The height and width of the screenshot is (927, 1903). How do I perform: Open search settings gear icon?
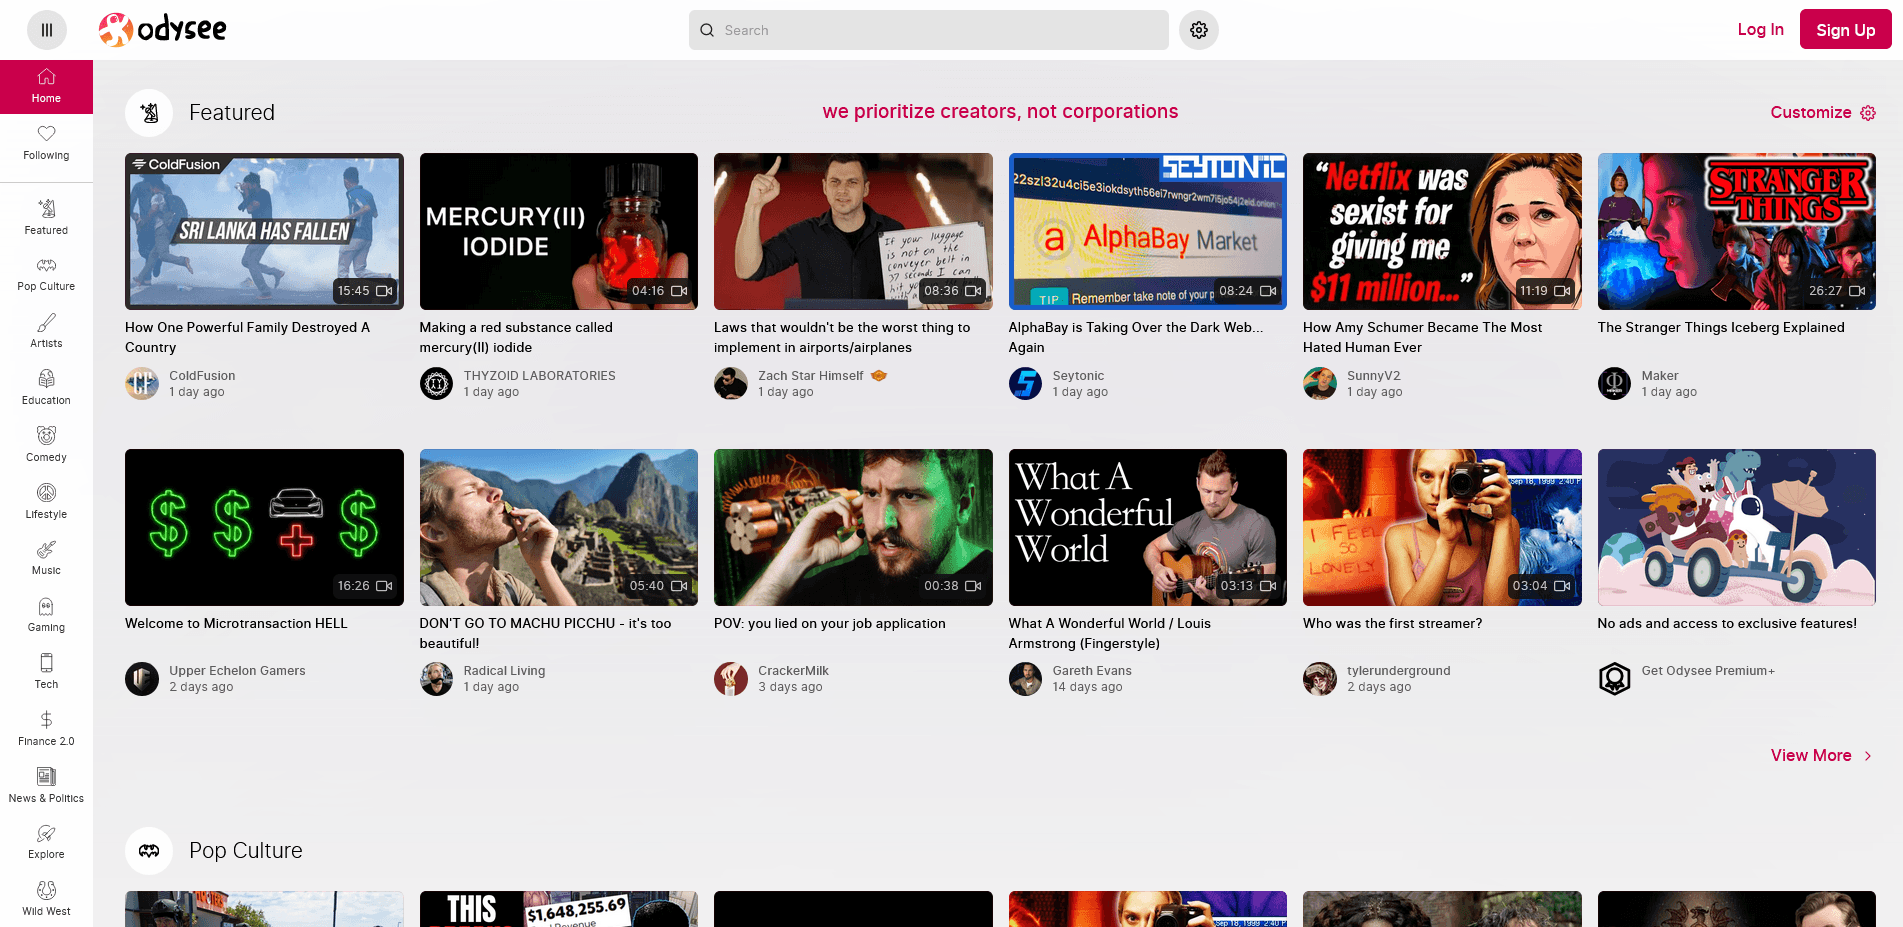(x=1198, y=30)
